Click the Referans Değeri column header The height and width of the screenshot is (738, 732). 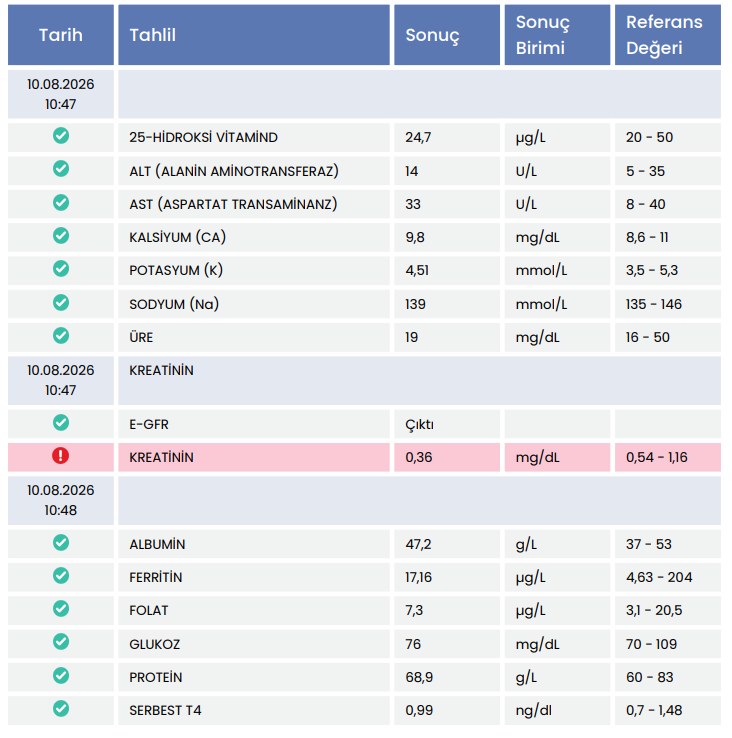(668, 35)
